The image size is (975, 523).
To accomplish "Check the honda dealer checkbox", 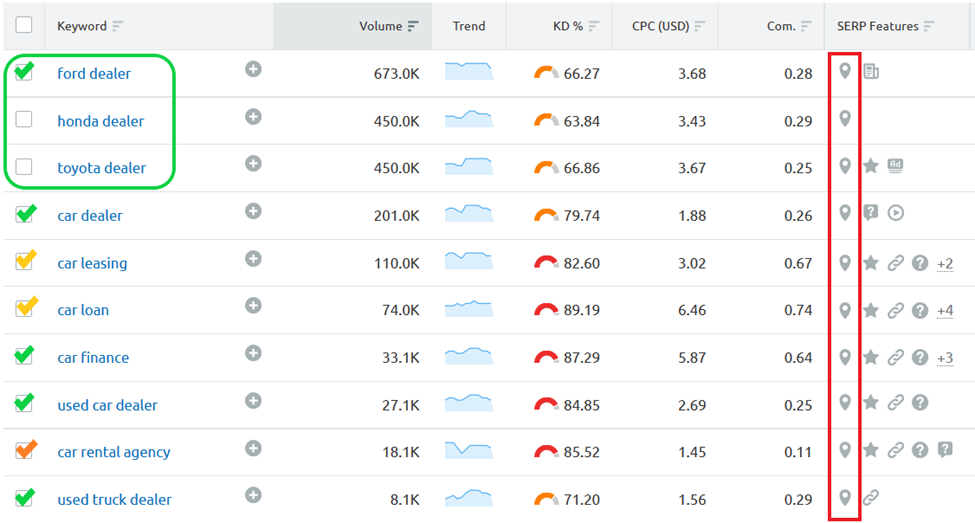I will tap(24, 119).
